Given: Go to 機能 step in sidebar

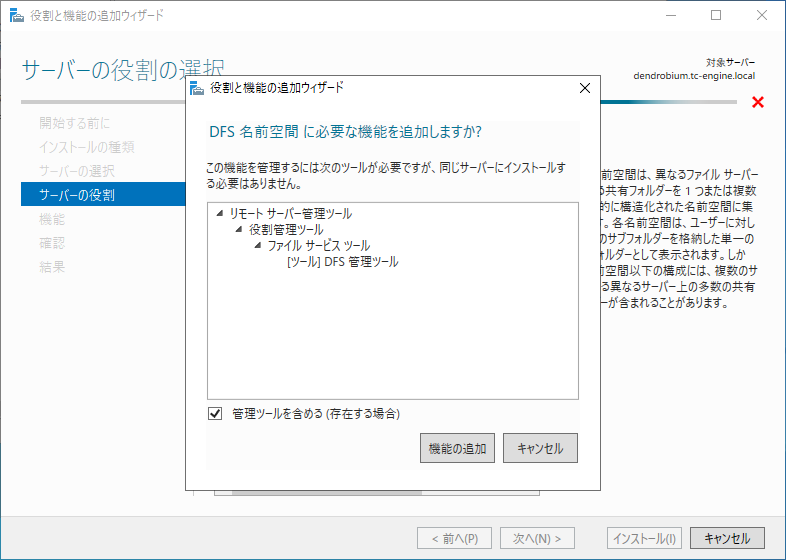Looking at the screenshot, I should click(x=52, y=219).
